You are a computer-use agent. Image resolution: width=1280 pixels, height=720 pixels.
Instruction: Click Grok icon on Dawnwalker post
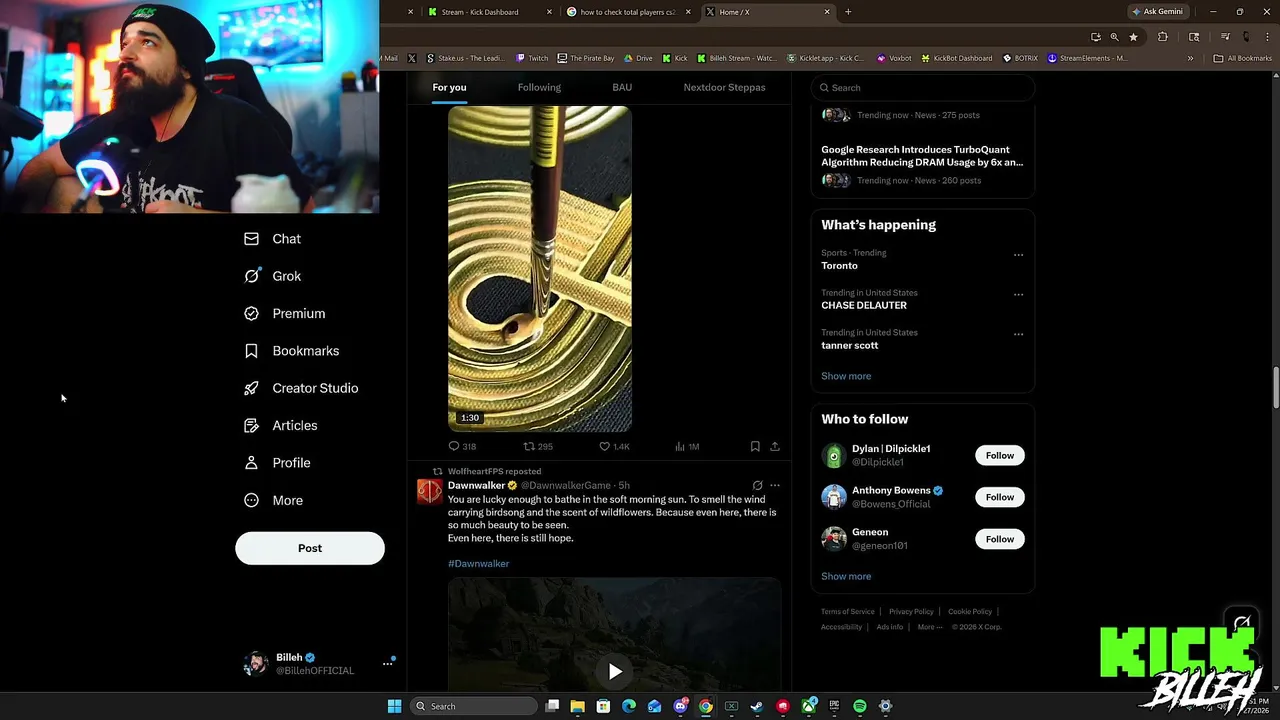[757, 485]
